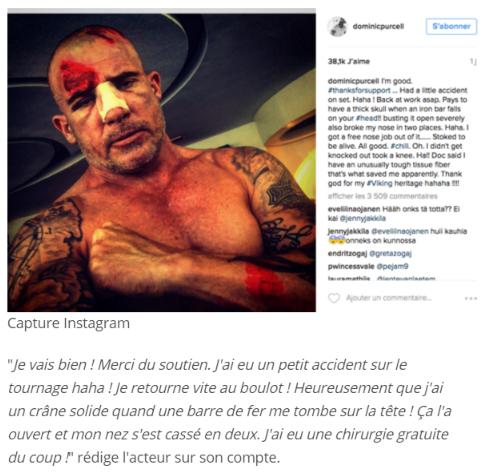Expand afficher les 3 509 commentaires
The image size is (490, 474).
coord(383,196)
